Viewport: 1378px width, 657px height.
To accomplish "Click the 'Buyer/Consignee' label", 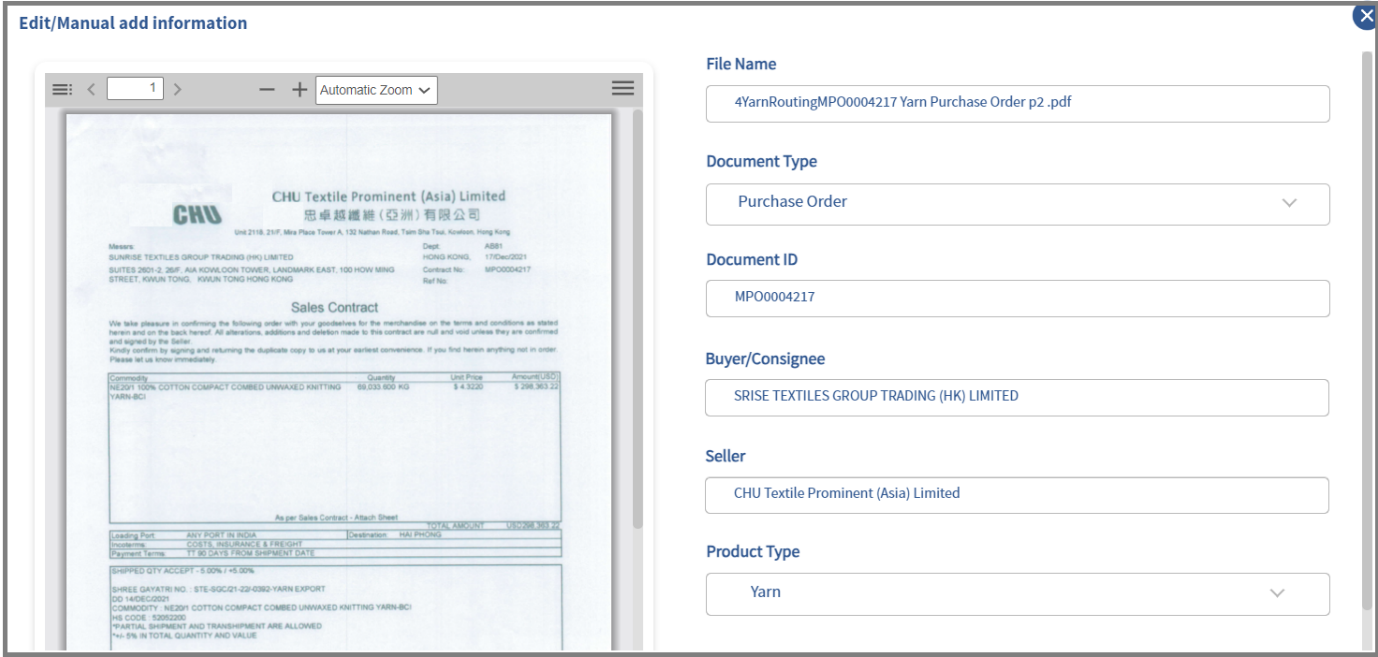I will point(765,358).
